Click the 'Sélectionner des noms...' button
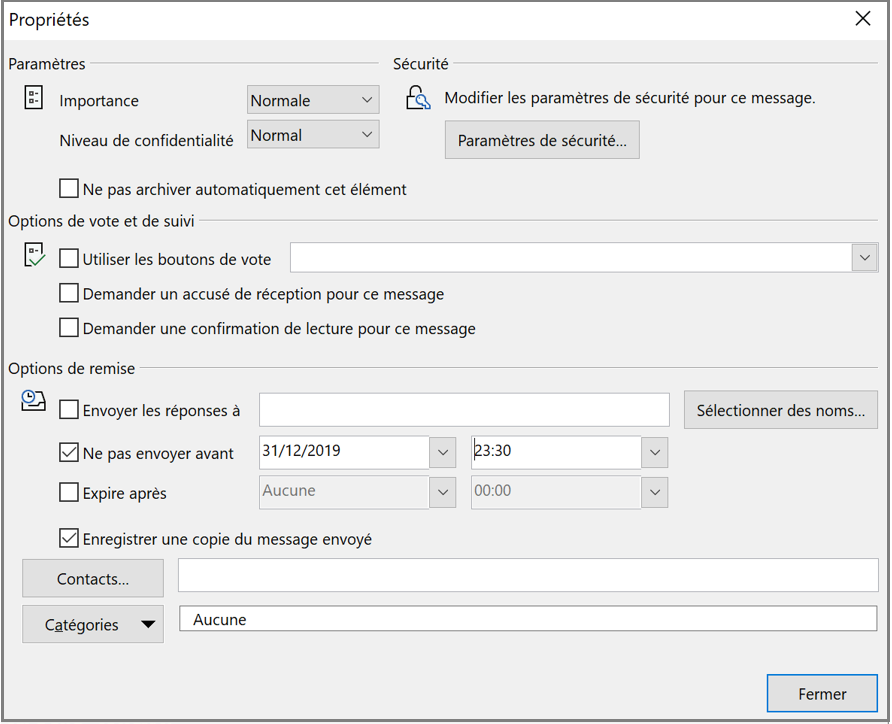 [x=780, y=410]
